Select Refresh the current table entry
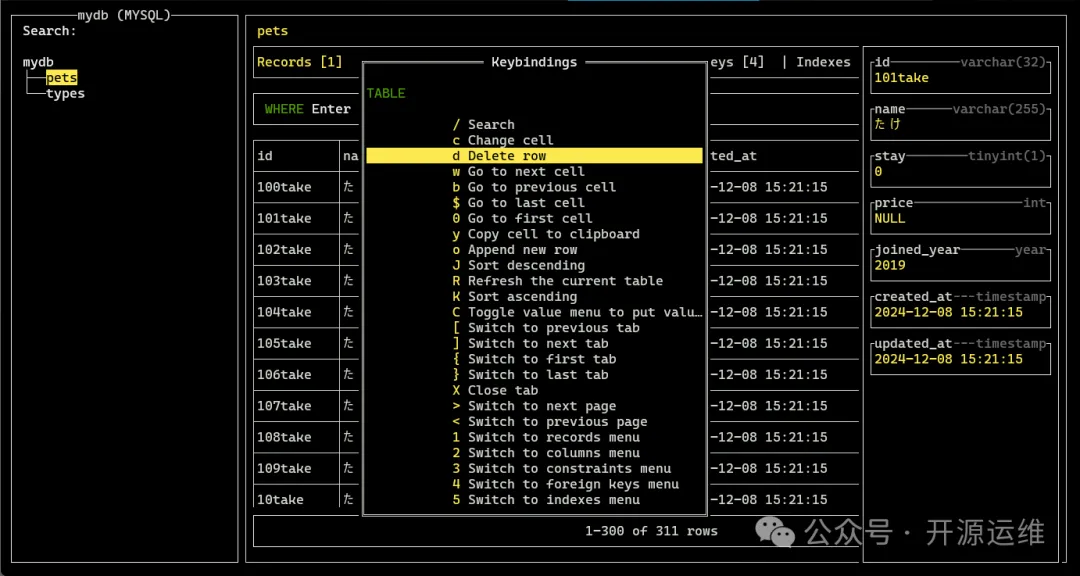 click(x=565, y=281)
